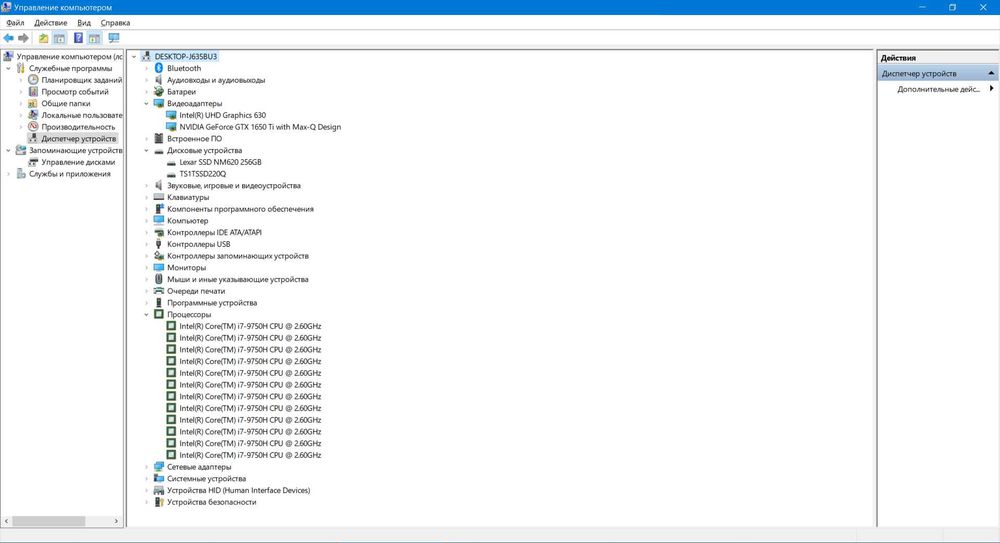Click the Контроллеры USB category icon
Image resolution: width=1000 pixels, height=543 pixels.
click(x=159, y=244)
